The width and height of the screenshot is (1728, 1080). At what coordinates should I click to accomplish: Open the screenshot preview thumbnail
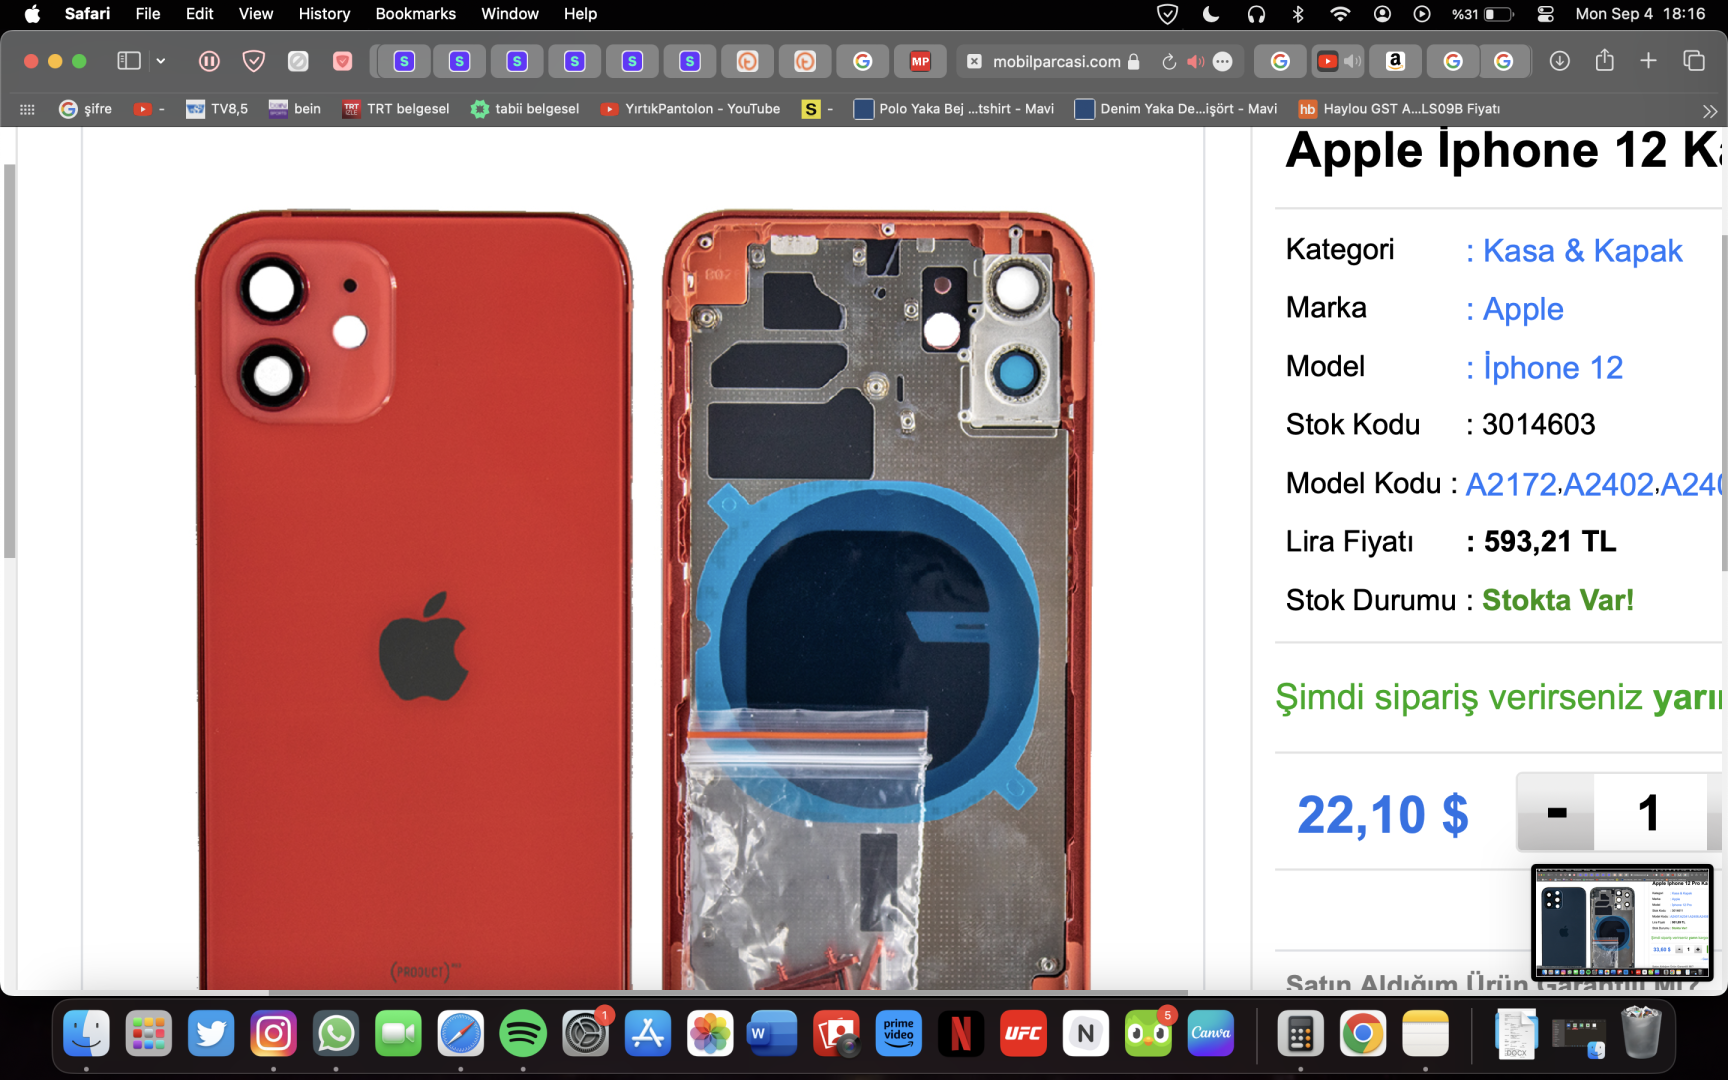click(x=1622, y=922)
